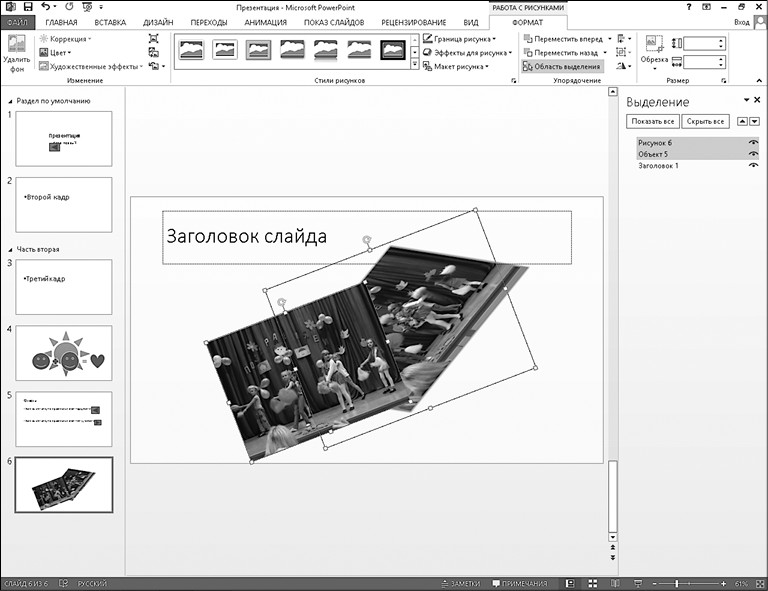Viewport: 768px width, 591px height.
Task: Click the Save icon in quick access toolbar
Action: (x=27, y=7)
